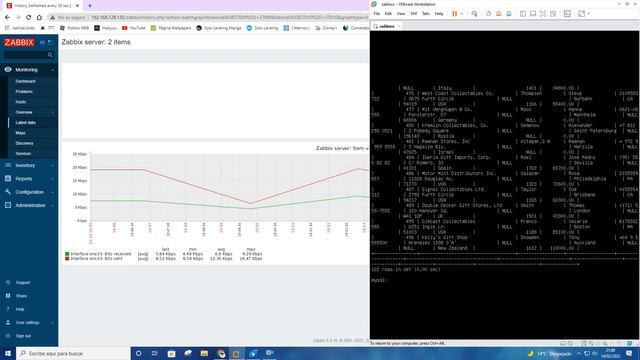Open VMware VM menu

tap(414, 13)
